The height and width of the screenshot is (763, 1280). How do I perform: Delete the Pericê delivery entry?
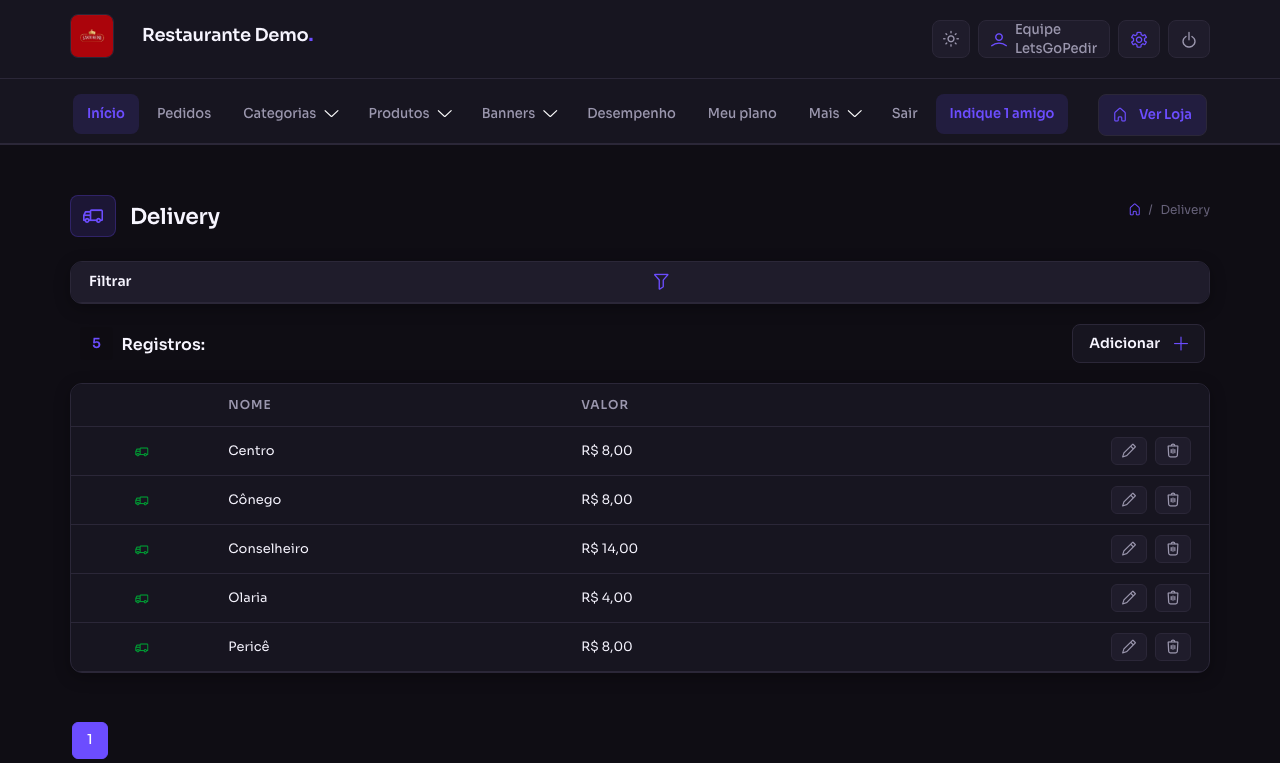coord(1173,647)
